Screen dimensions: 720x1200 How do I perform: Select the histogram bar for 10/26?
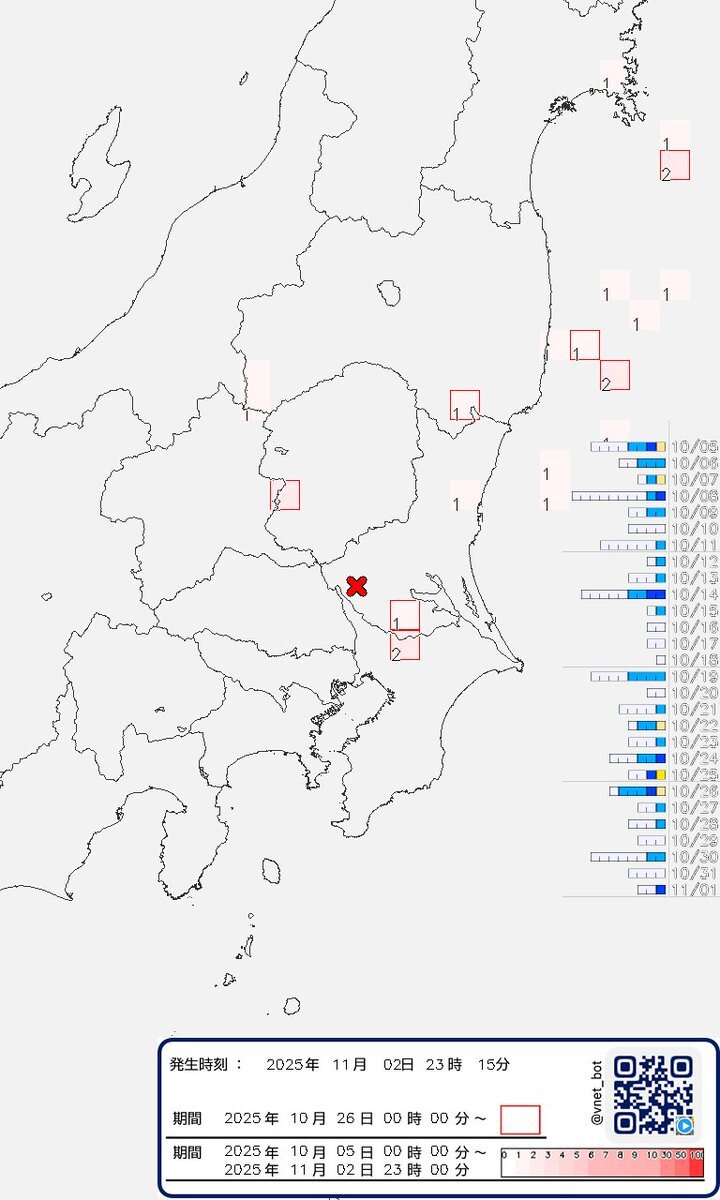(x=638, y=791)
